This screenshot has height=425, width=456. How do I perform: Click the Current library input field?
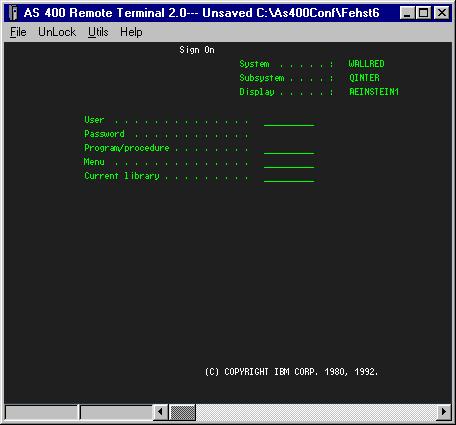tap(289, 176)
